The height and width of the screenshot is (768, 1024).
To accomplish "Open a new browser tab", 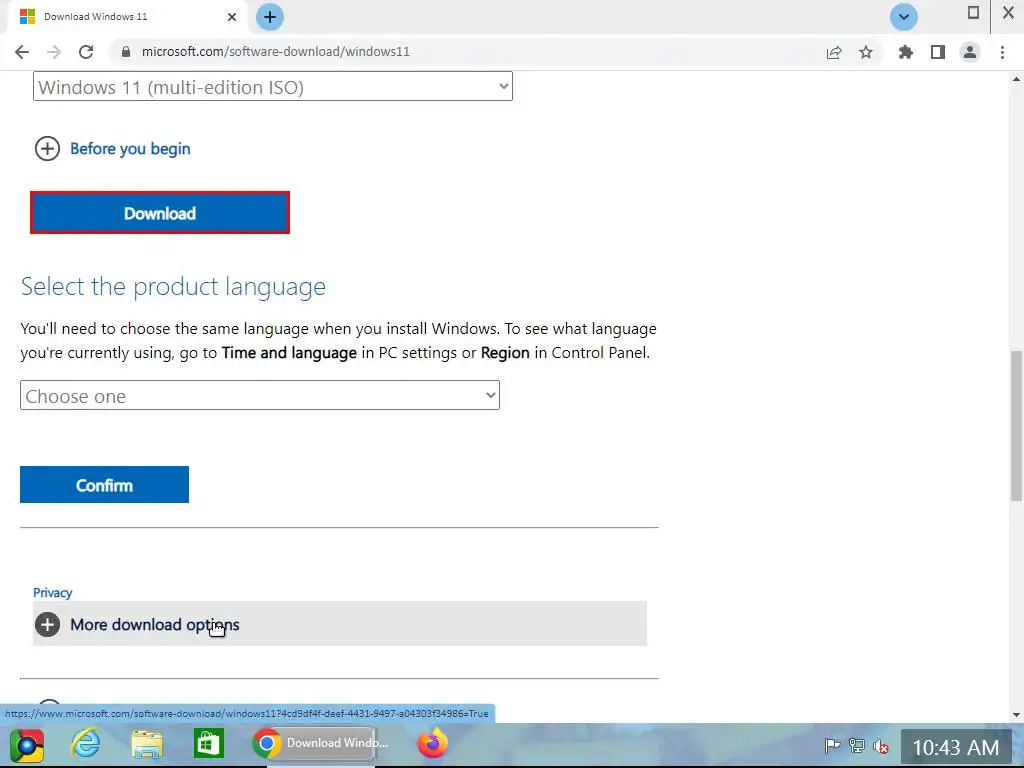I will (270, 17).
